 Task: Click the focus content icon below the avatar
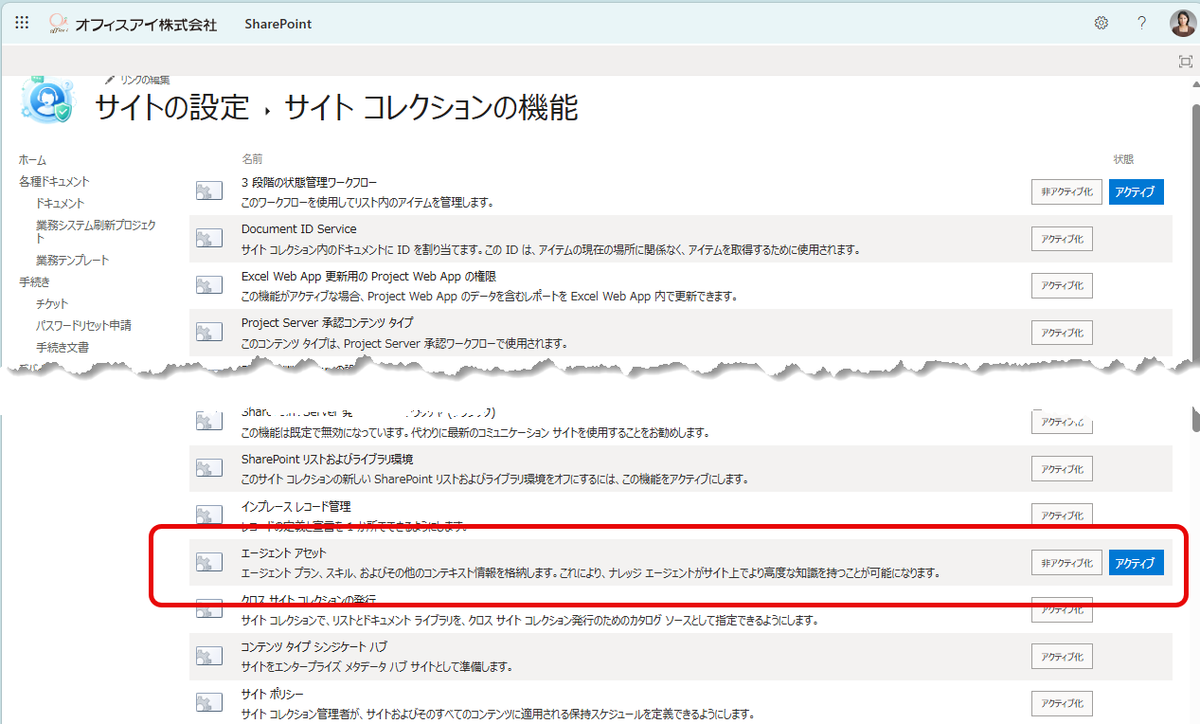[1186, 62]
